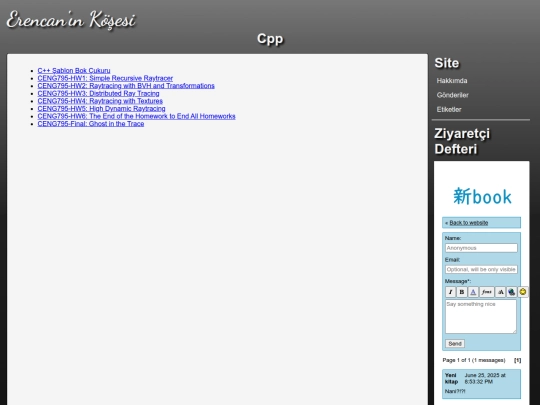540x405 pixels.
Task: Click into the Email input field
Action: click(481, 269)
